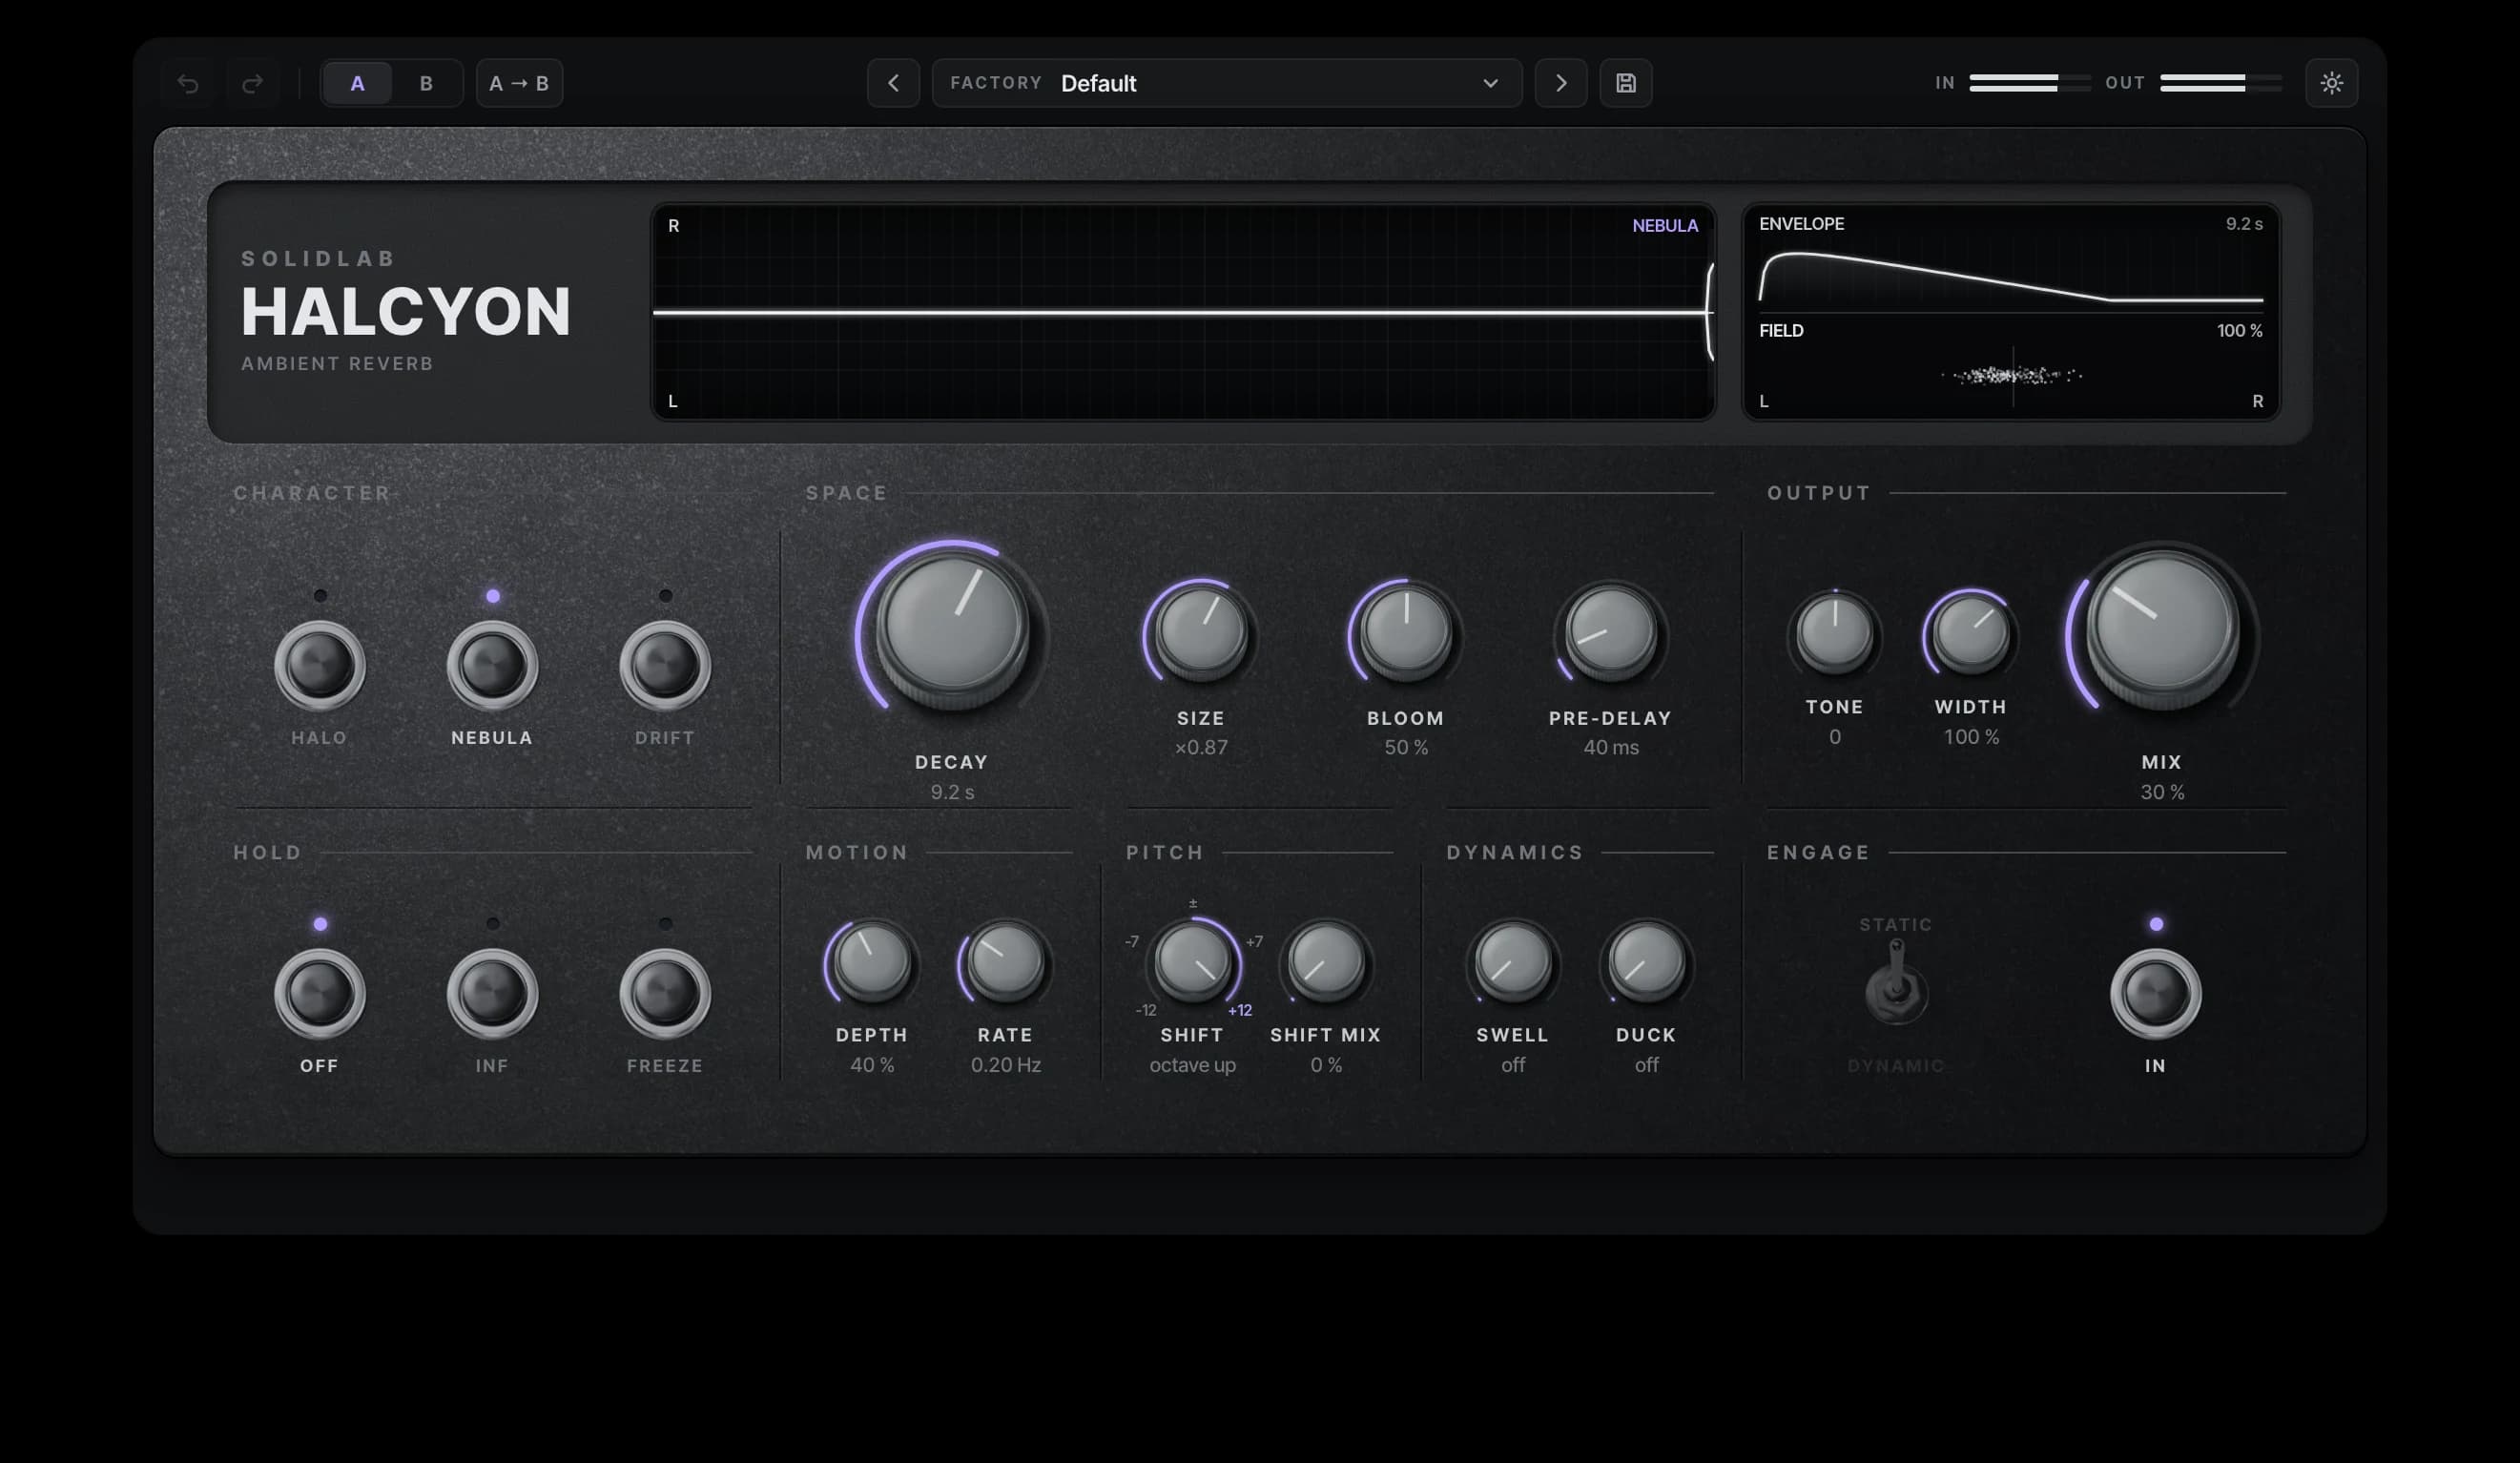2520x1463 pixels.
Task: Select the DRIFT character button
Action: [665, 666]
